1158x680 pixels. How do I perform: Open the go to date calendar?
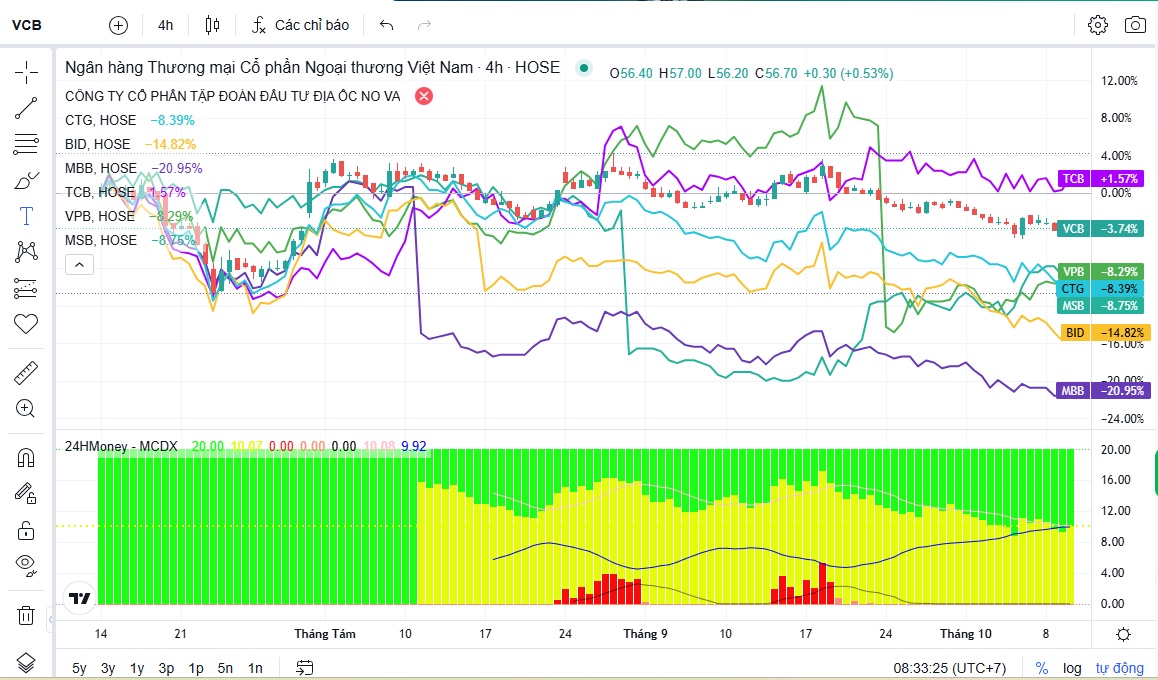[x=304, y=668]
